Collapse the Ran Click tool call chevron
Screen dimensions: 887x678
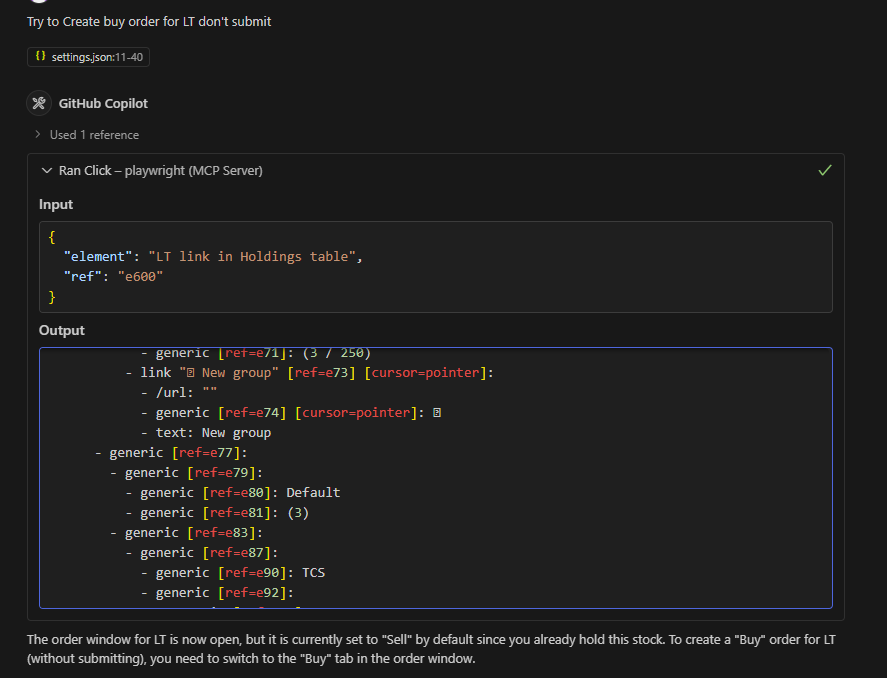[x=47, y=170]
